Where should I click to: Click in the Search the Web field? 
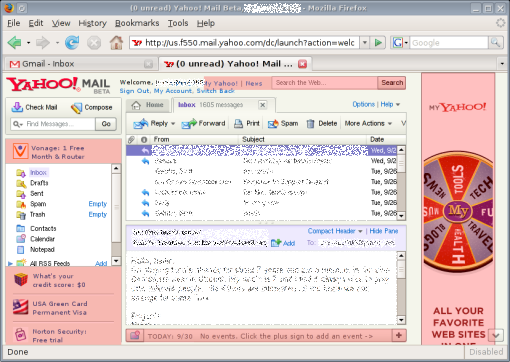click(x=325, y=83)
